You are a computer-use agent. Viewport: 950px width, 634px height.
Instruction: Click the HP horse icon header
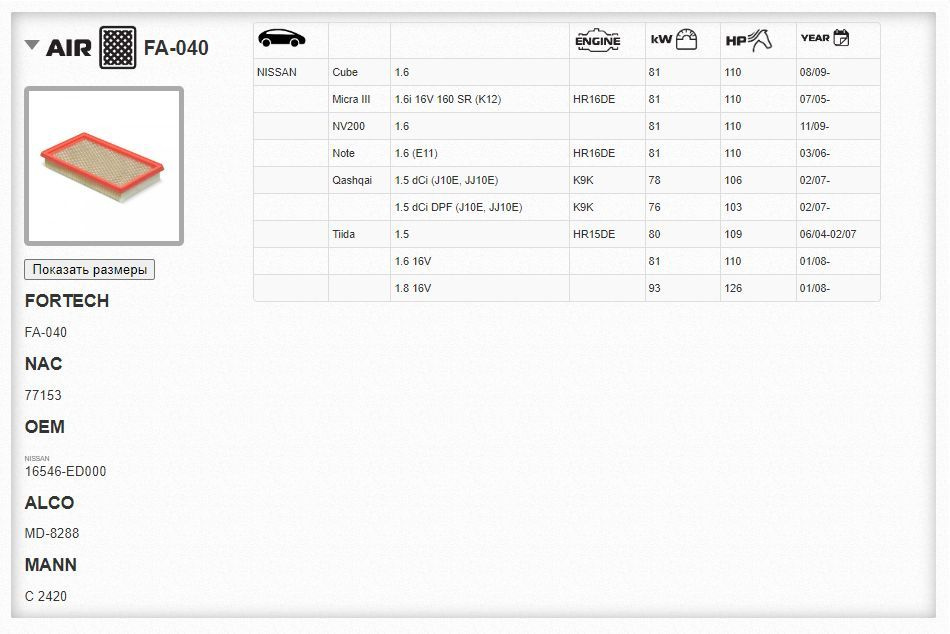749,40
